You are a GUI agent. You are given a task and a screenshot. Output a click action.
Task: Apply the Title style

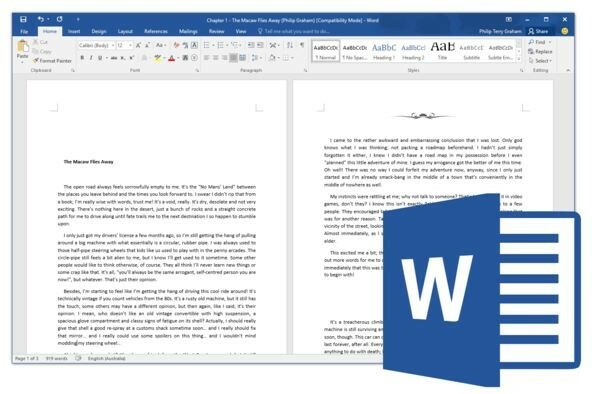[442, 51]
